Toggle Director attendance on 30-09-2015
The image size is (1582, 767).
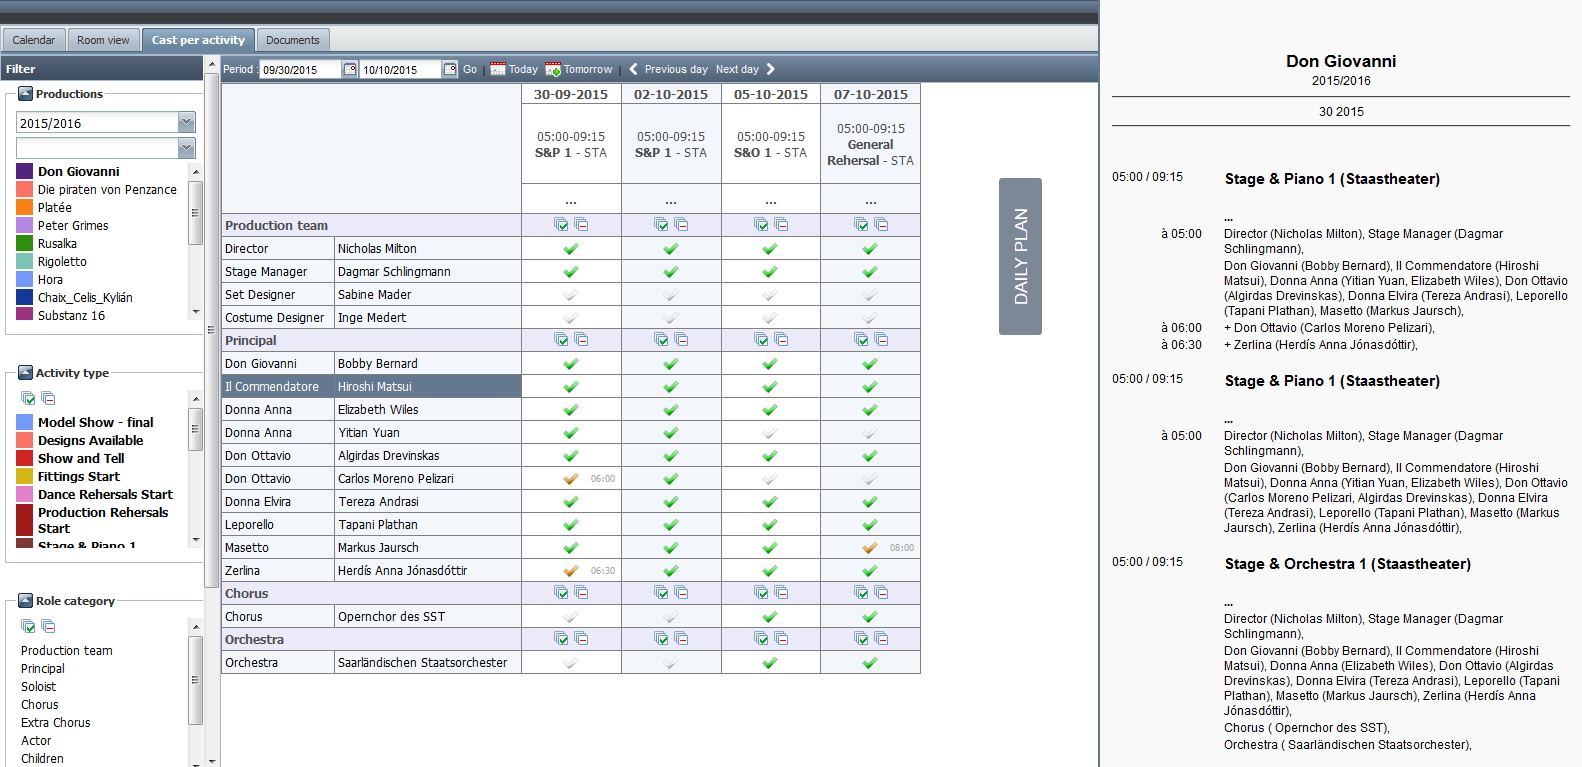tap(570, 249)
